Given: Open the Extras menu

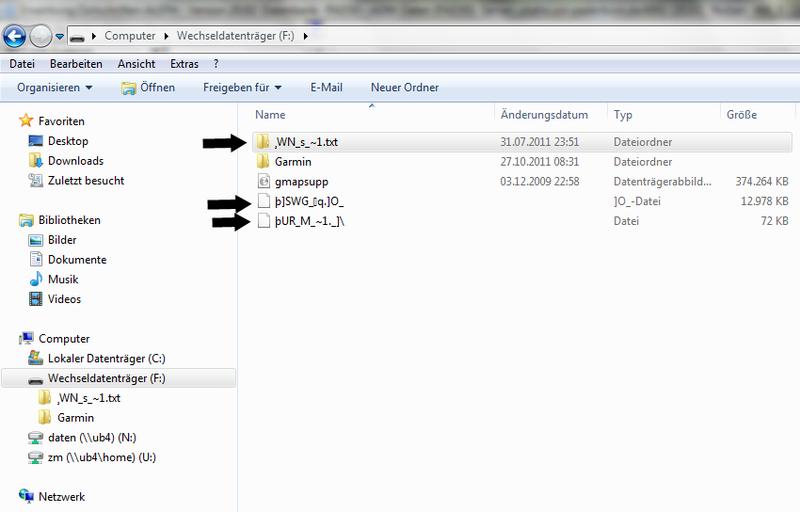Looking at the screenshot, I should 184,64.
